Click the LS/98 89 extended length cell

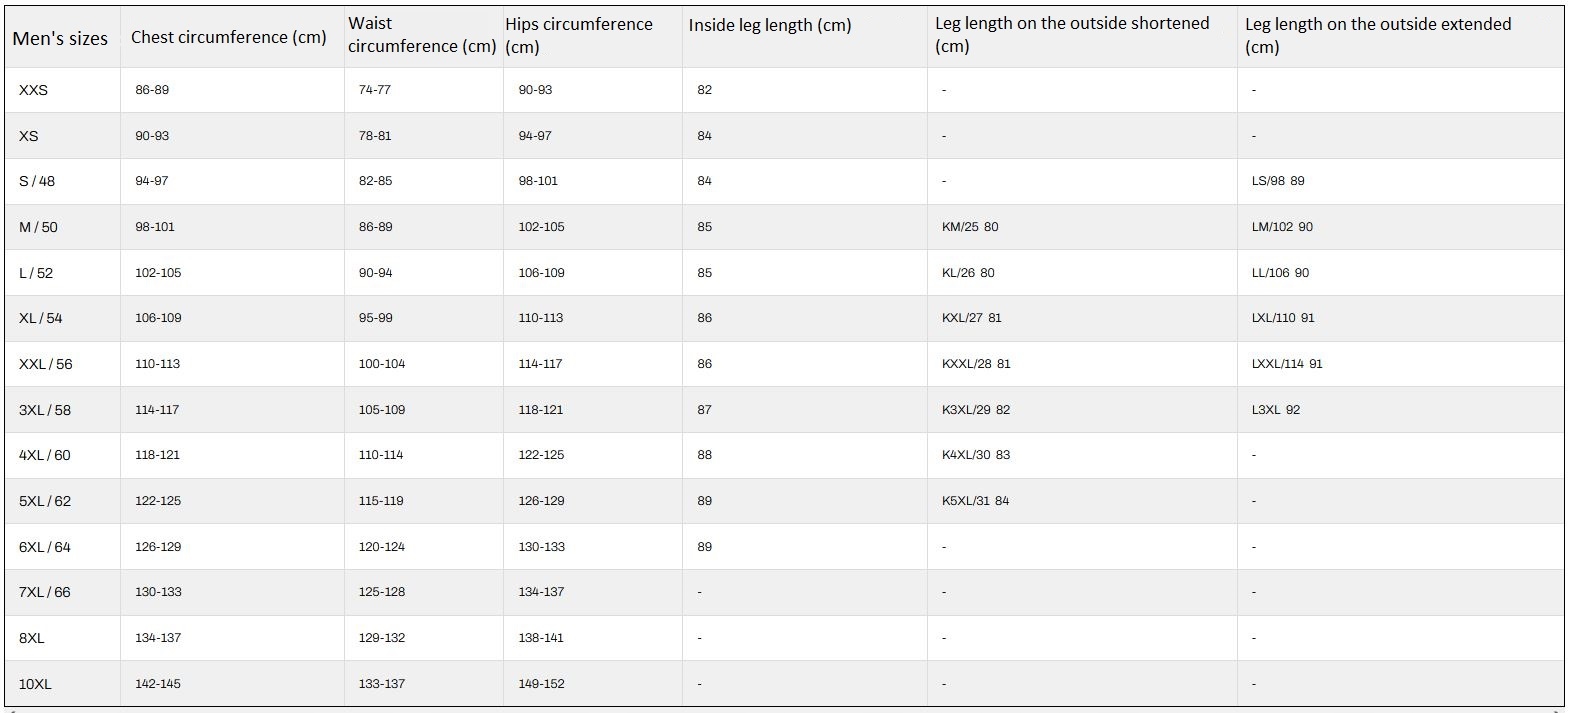pyautogui.click(x=1277, y=181)
